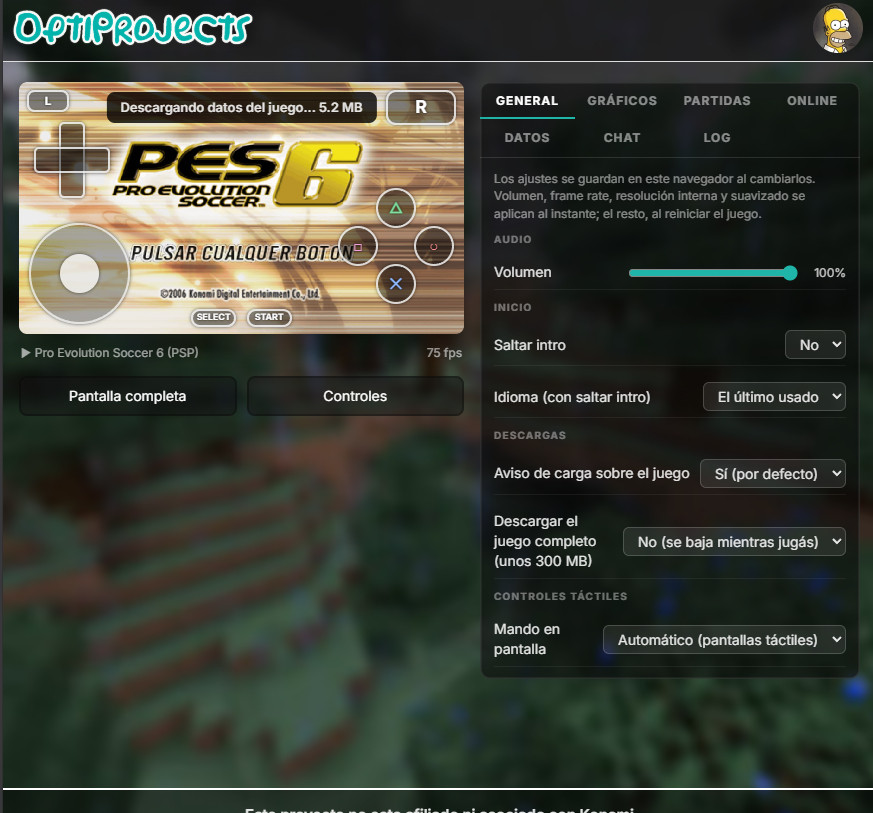Click the play triangle next to the game title
This screenshot has width=873, height=813.
pos(26,353)
